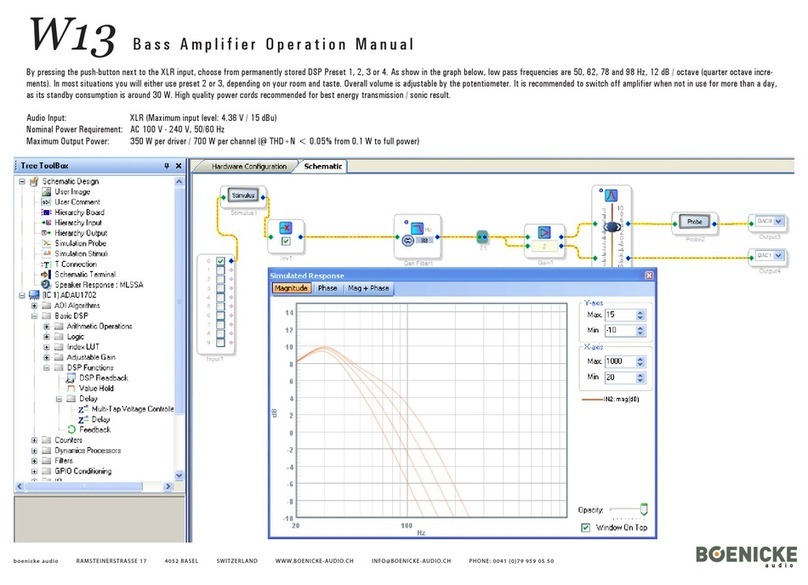808x585 pixels.
Task: Choose the Schematic Terminal icon
Action: (x=46, y=274)
